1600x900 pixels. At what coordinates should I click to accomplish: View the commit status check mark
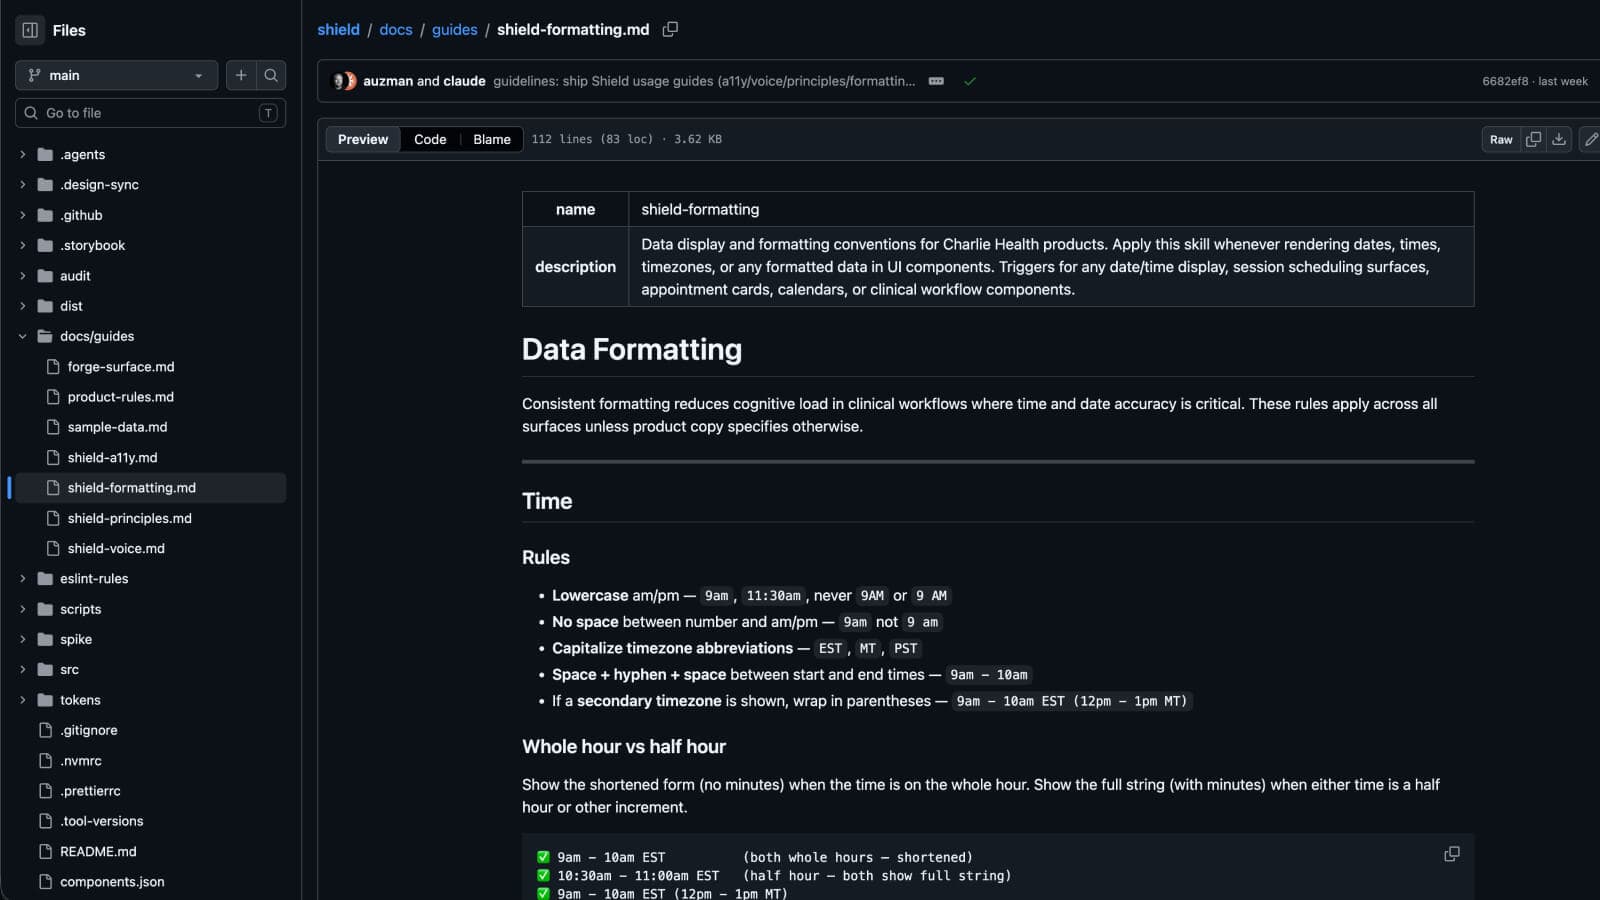click(969, 81)
